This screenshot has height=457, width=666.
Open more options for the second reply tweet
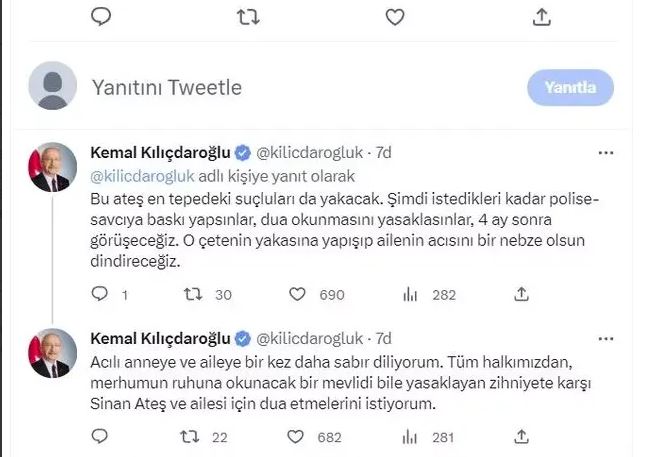pos(605,337)
